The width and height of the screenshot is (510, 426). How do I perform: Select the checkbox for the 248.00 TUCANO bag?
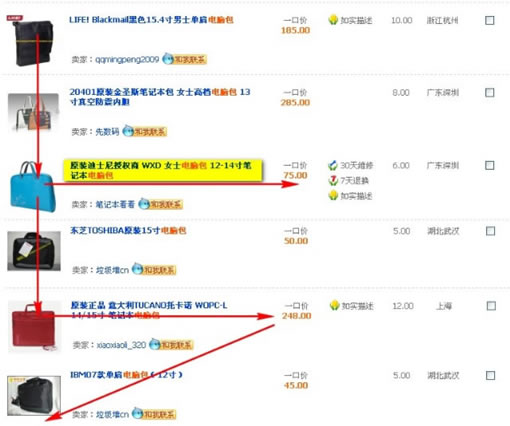491,305
